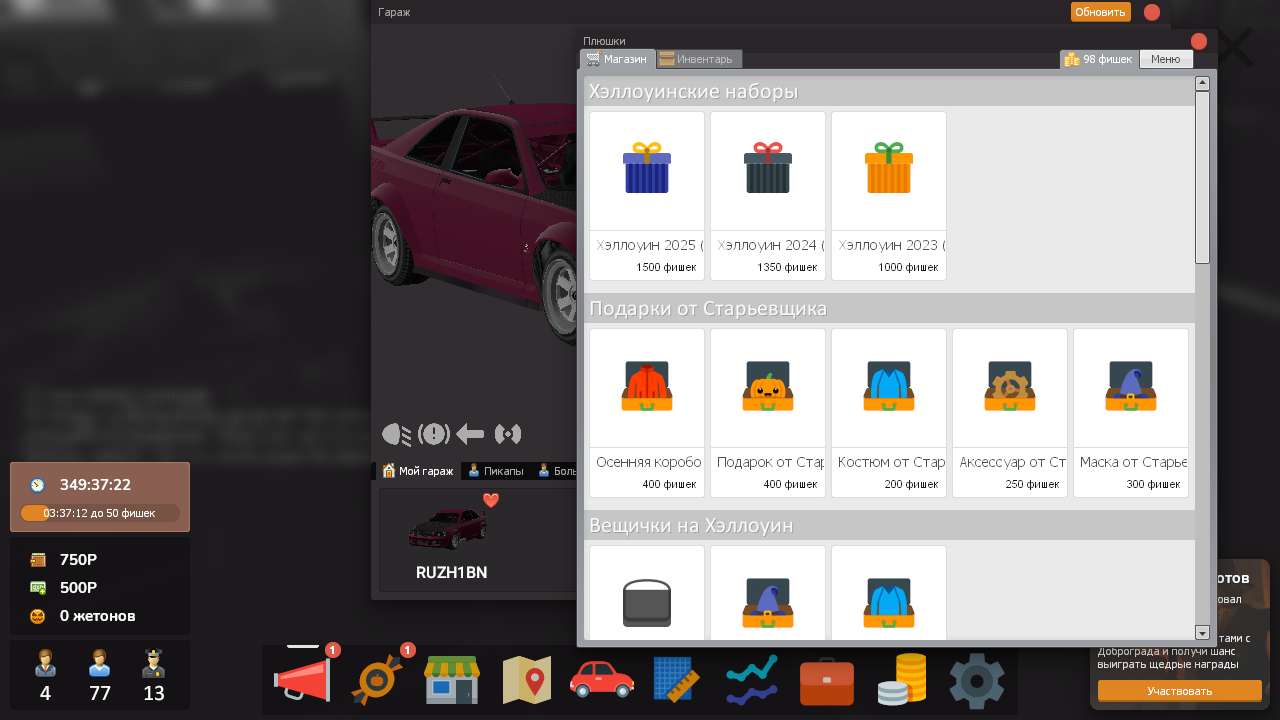Open the Меню dropdown button

[x=1166, y=59]
